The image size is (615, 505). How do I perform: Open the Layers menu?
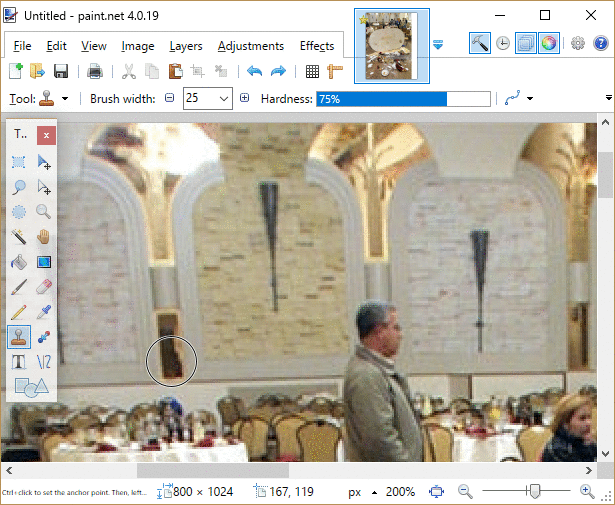coord(186,46)
